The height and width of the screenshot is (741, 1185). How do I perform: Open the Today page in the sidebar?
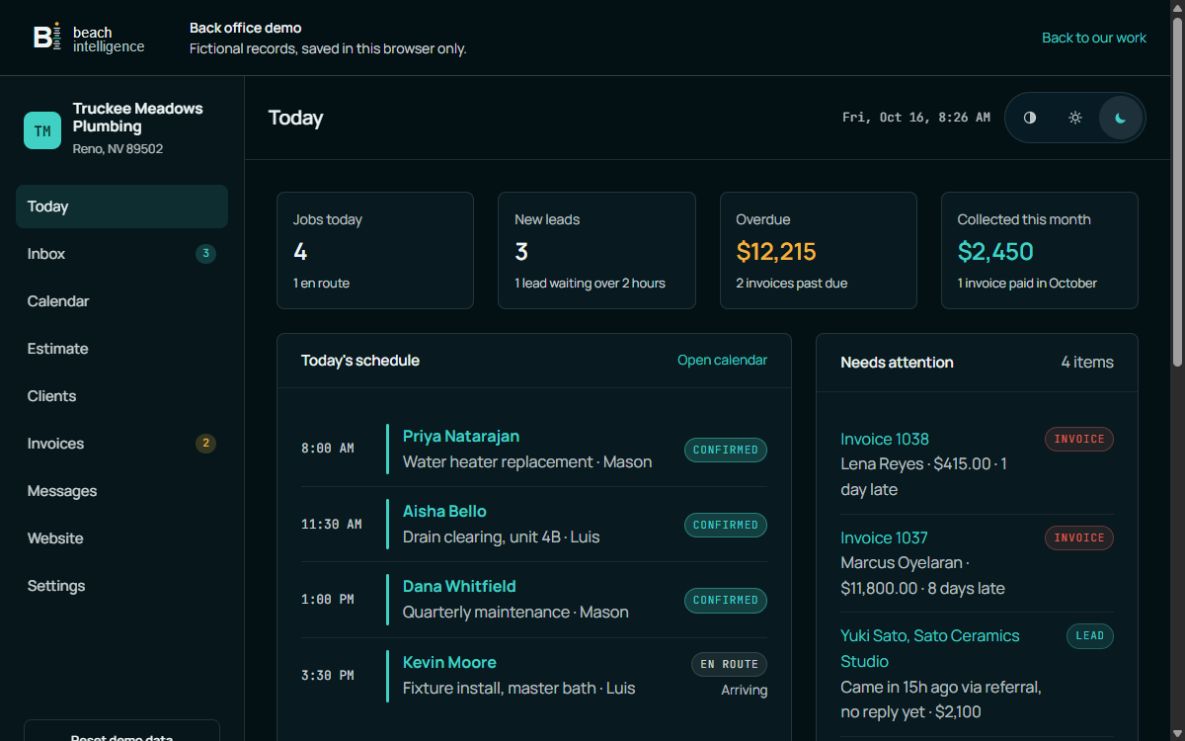pyautogui.click(x=122, y=206)
